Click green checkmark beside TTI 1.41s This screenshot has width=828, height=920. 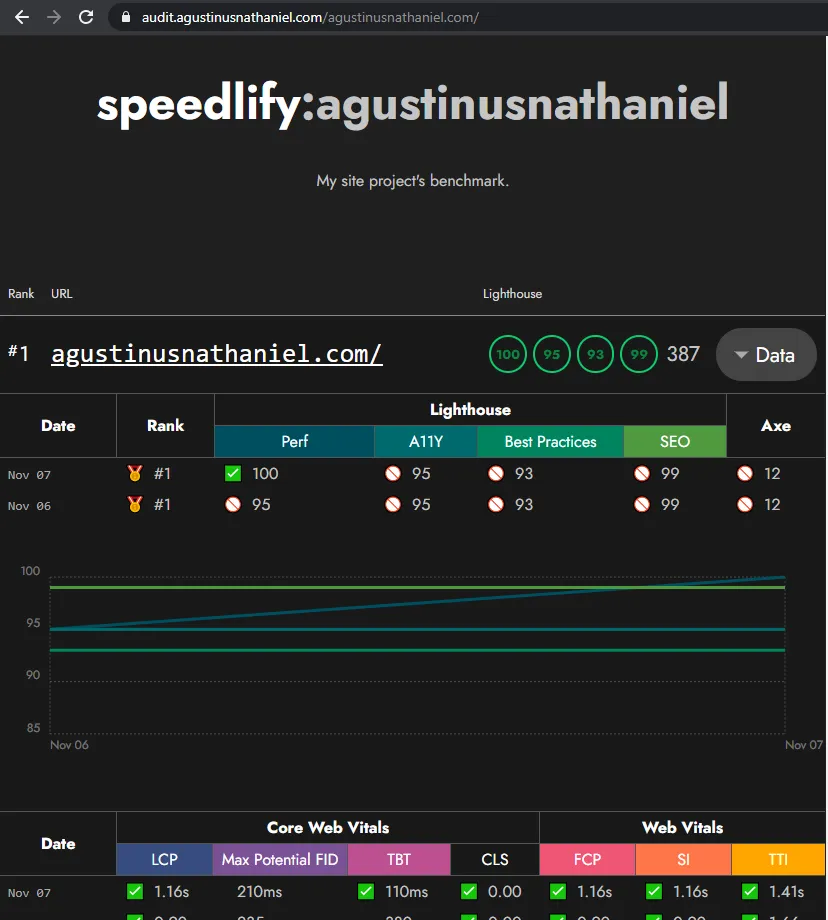pyautogui.click(x=749, y=891)
